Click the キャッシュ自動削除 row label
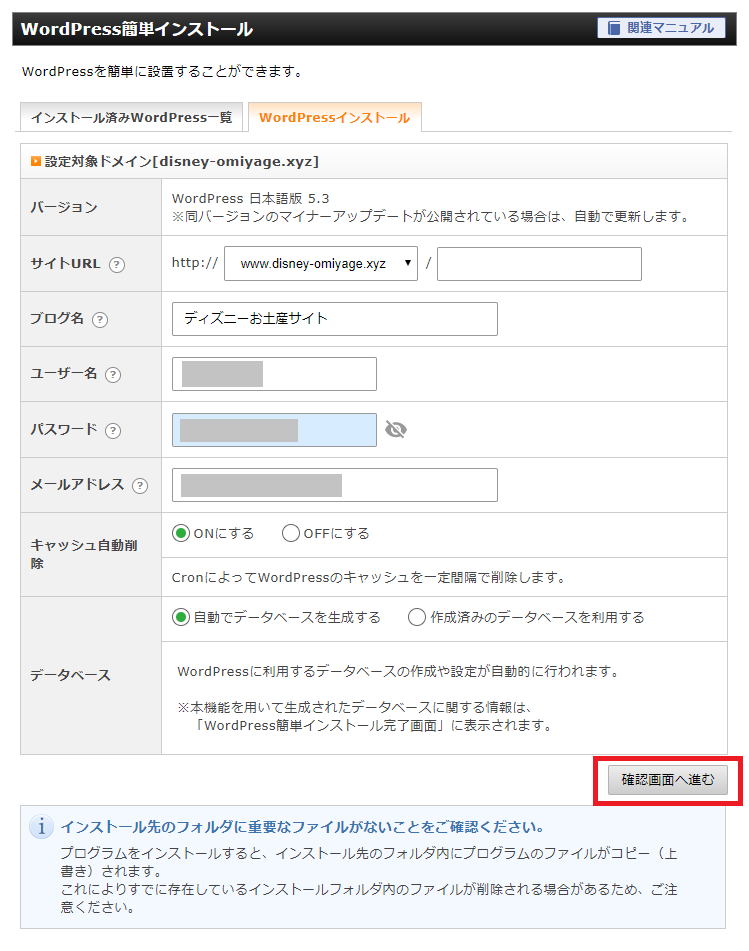Image resolution: width=749 pixels, height=951 pixels. pos(84,554)
